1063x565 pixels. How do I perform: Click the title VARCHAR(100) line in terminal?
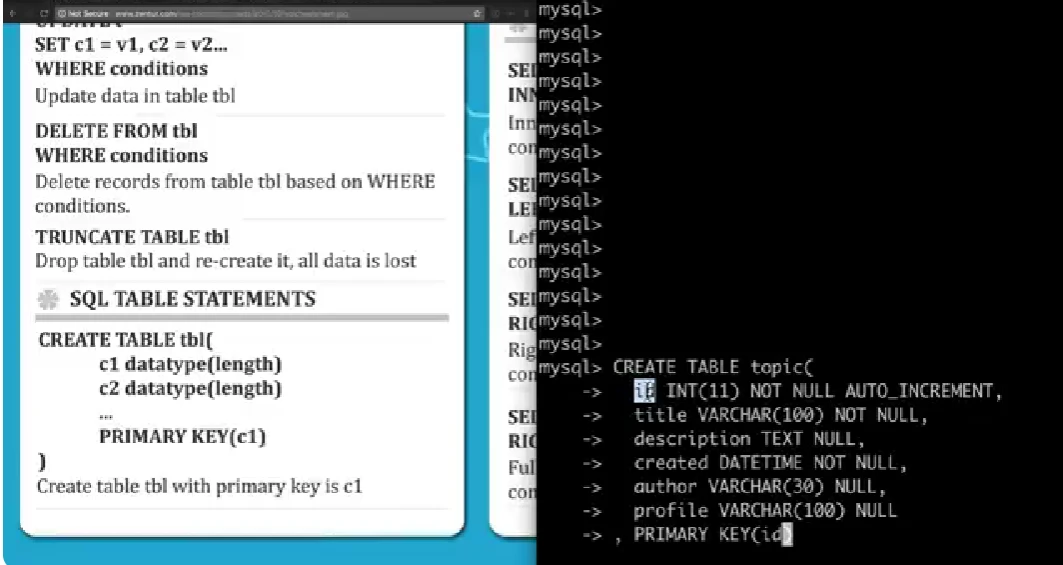click(x=780, y=415)
